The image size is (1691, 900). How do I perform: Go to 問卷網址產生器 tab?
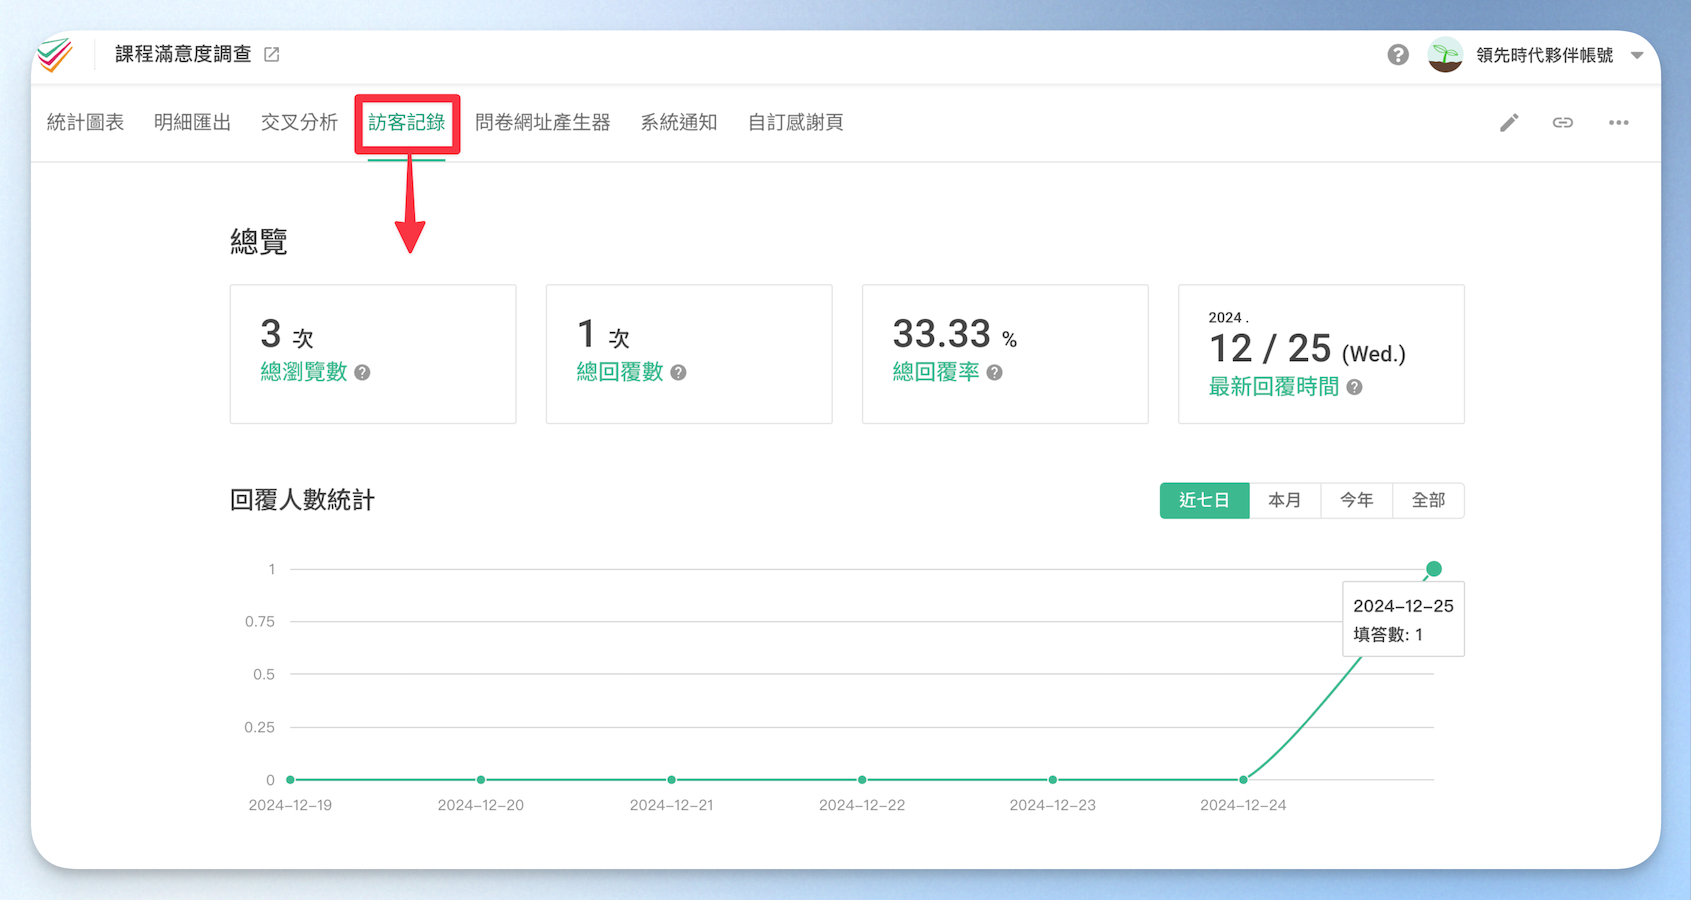coord(543,122)
